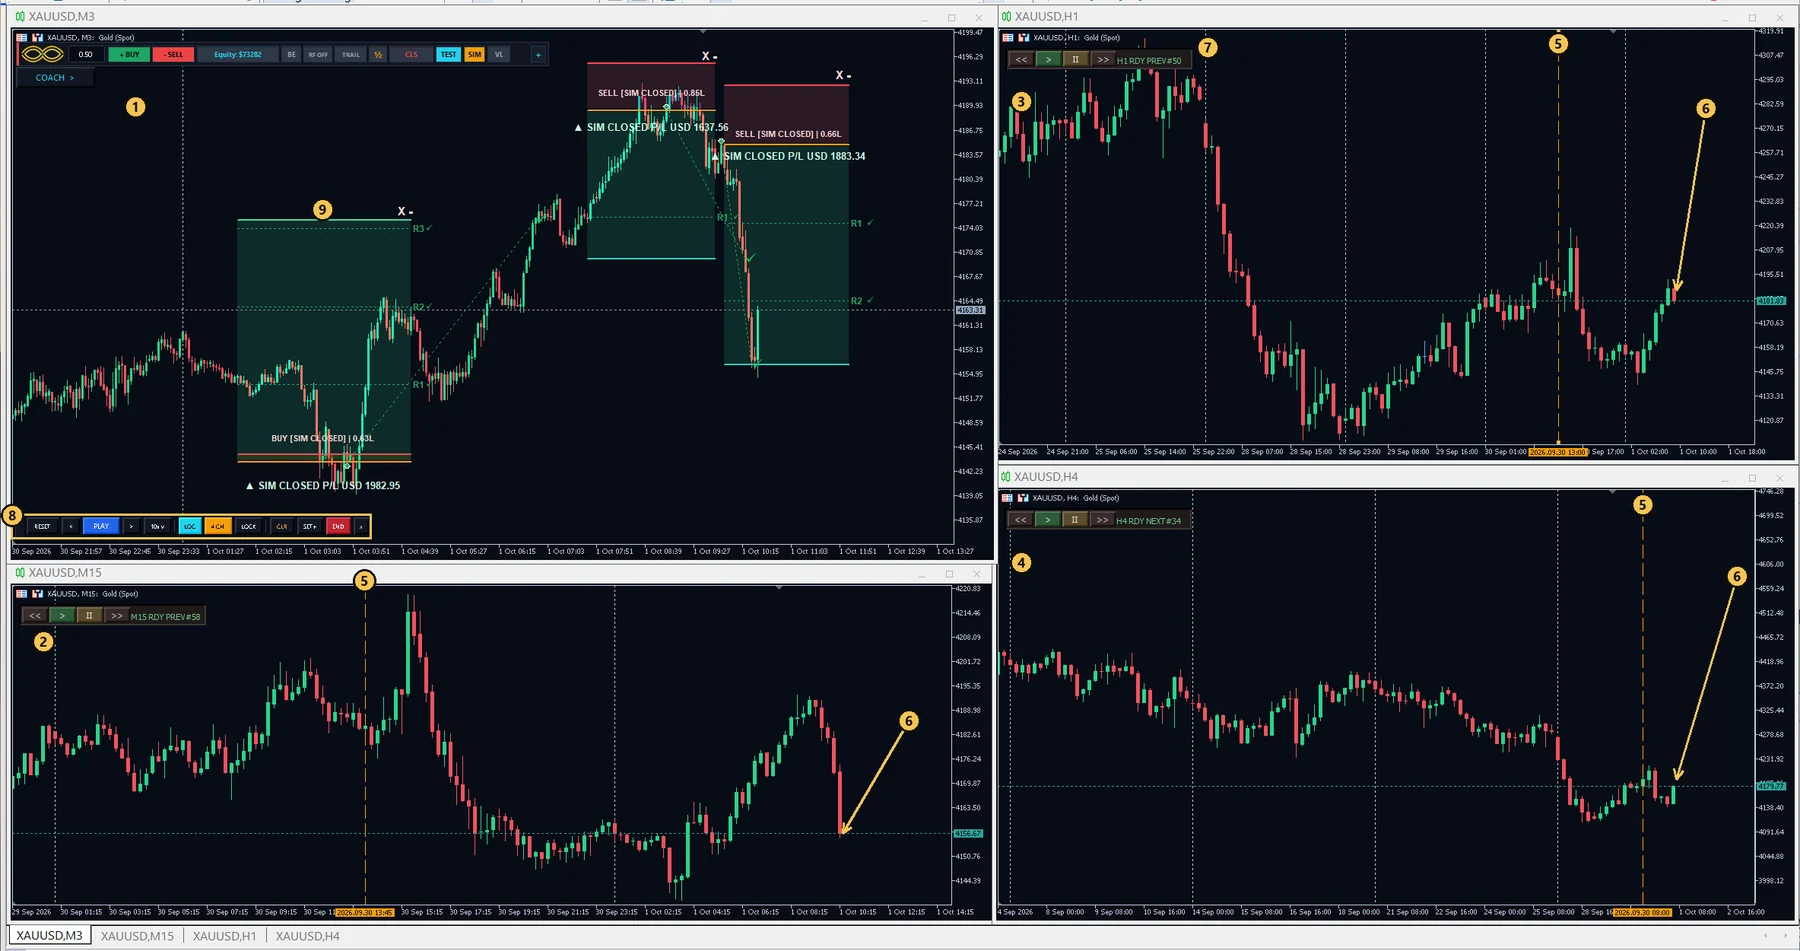This screenshot has width=1800, height=951.
Task: Expand the trade panel with the + button
Action: tap(538, 54)
